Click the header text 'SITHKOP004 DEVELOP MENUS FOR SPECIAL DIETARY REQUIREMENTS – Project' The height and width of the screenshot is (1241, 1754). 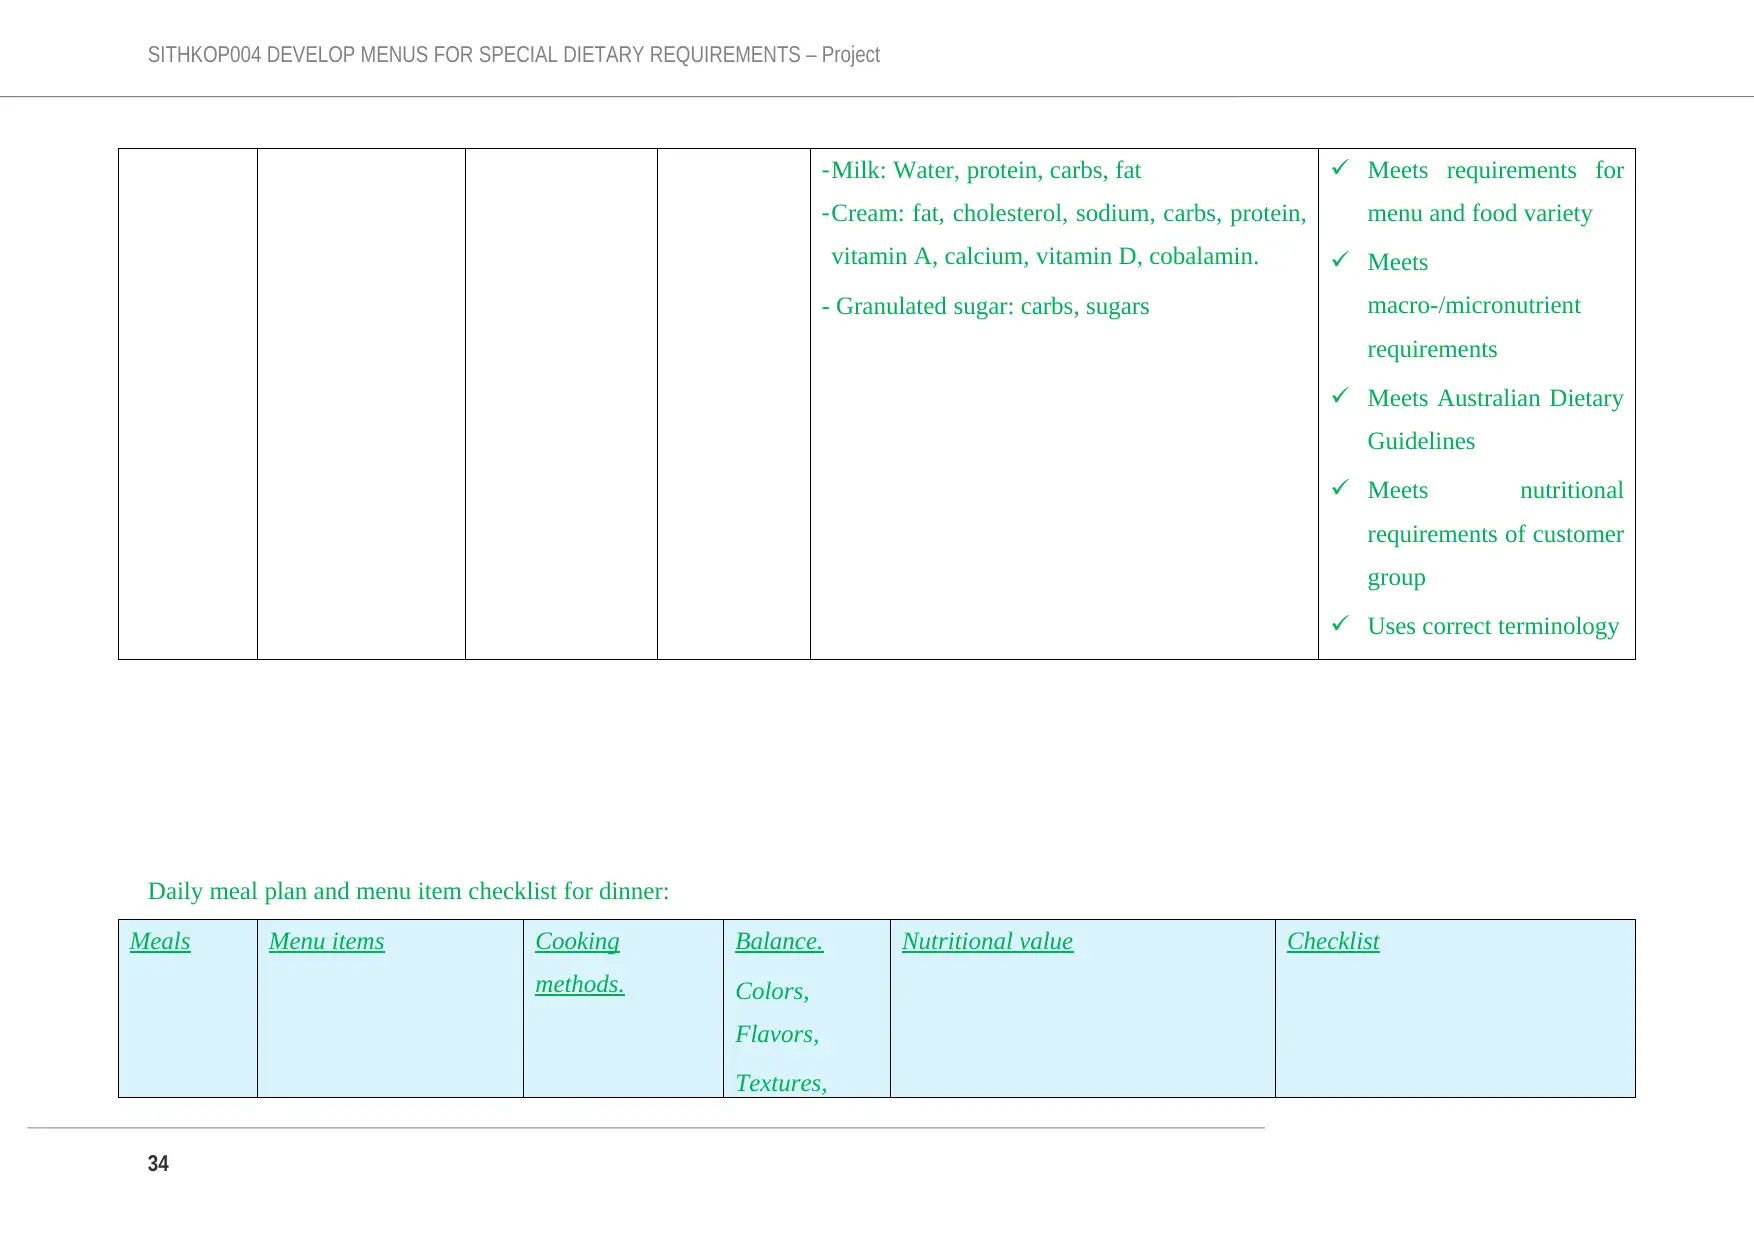click(513, 55)
